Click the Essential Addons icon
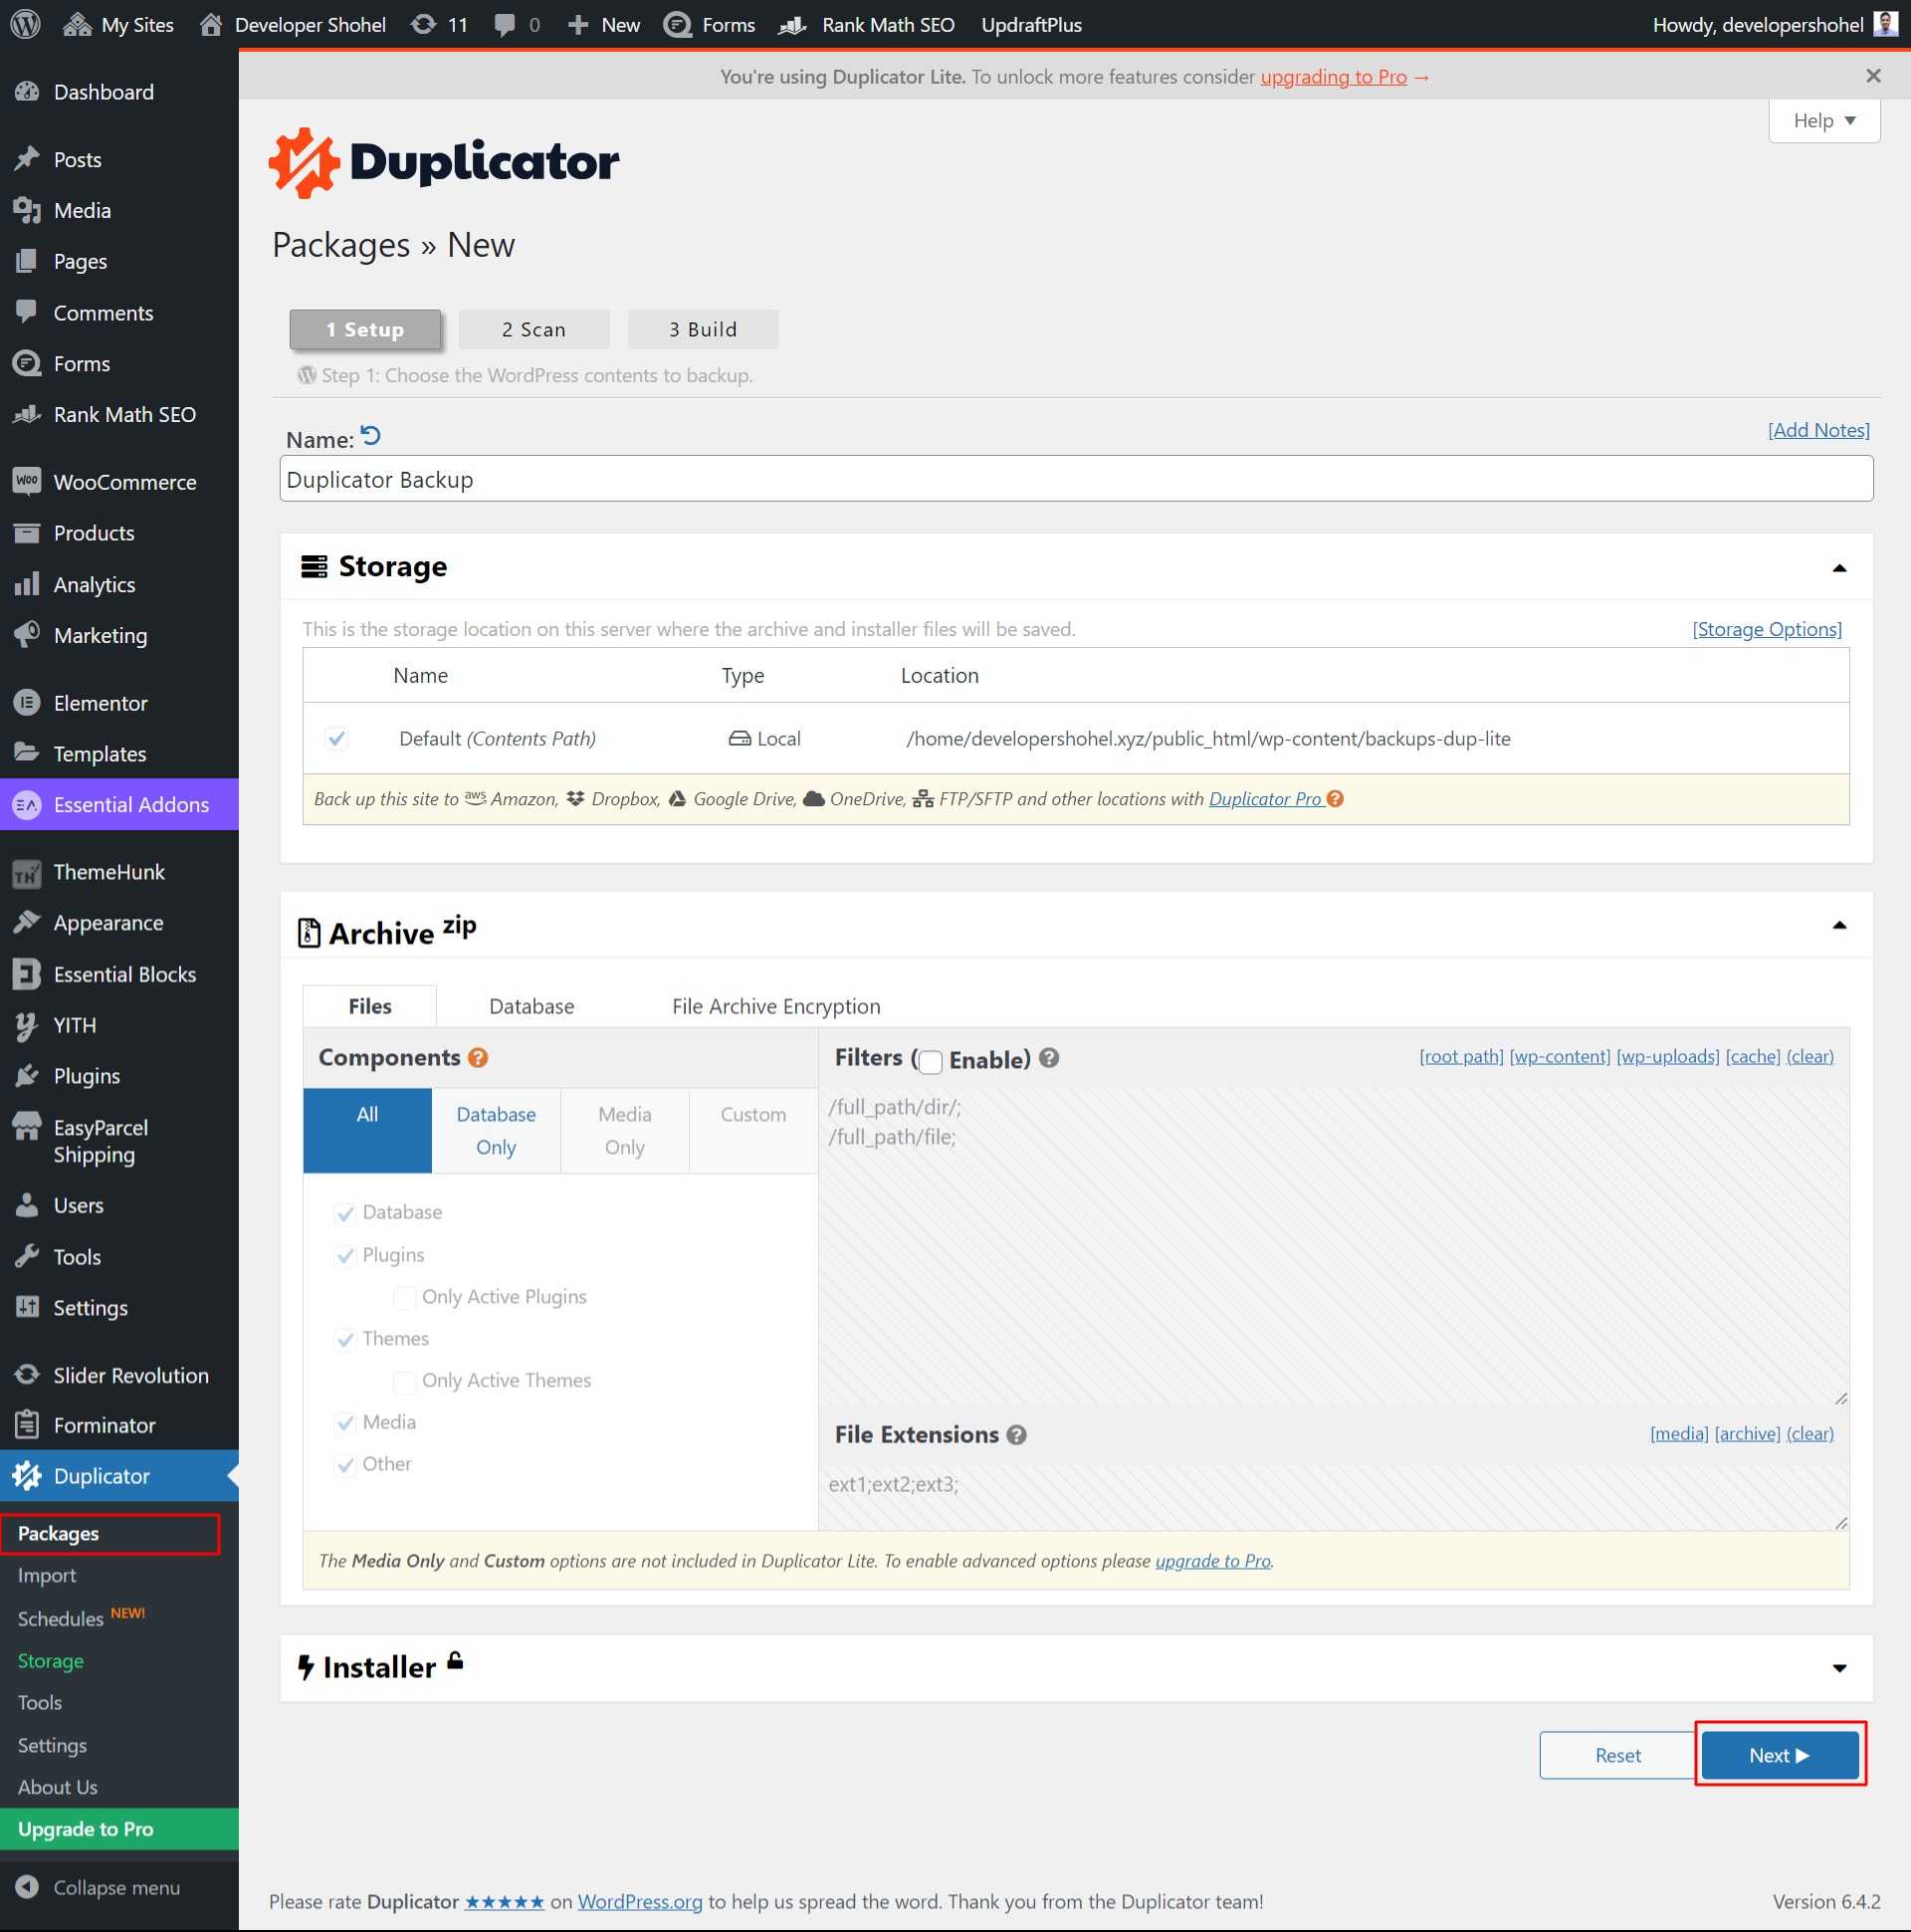The image size is (1911, 1932). pos(27,804)
